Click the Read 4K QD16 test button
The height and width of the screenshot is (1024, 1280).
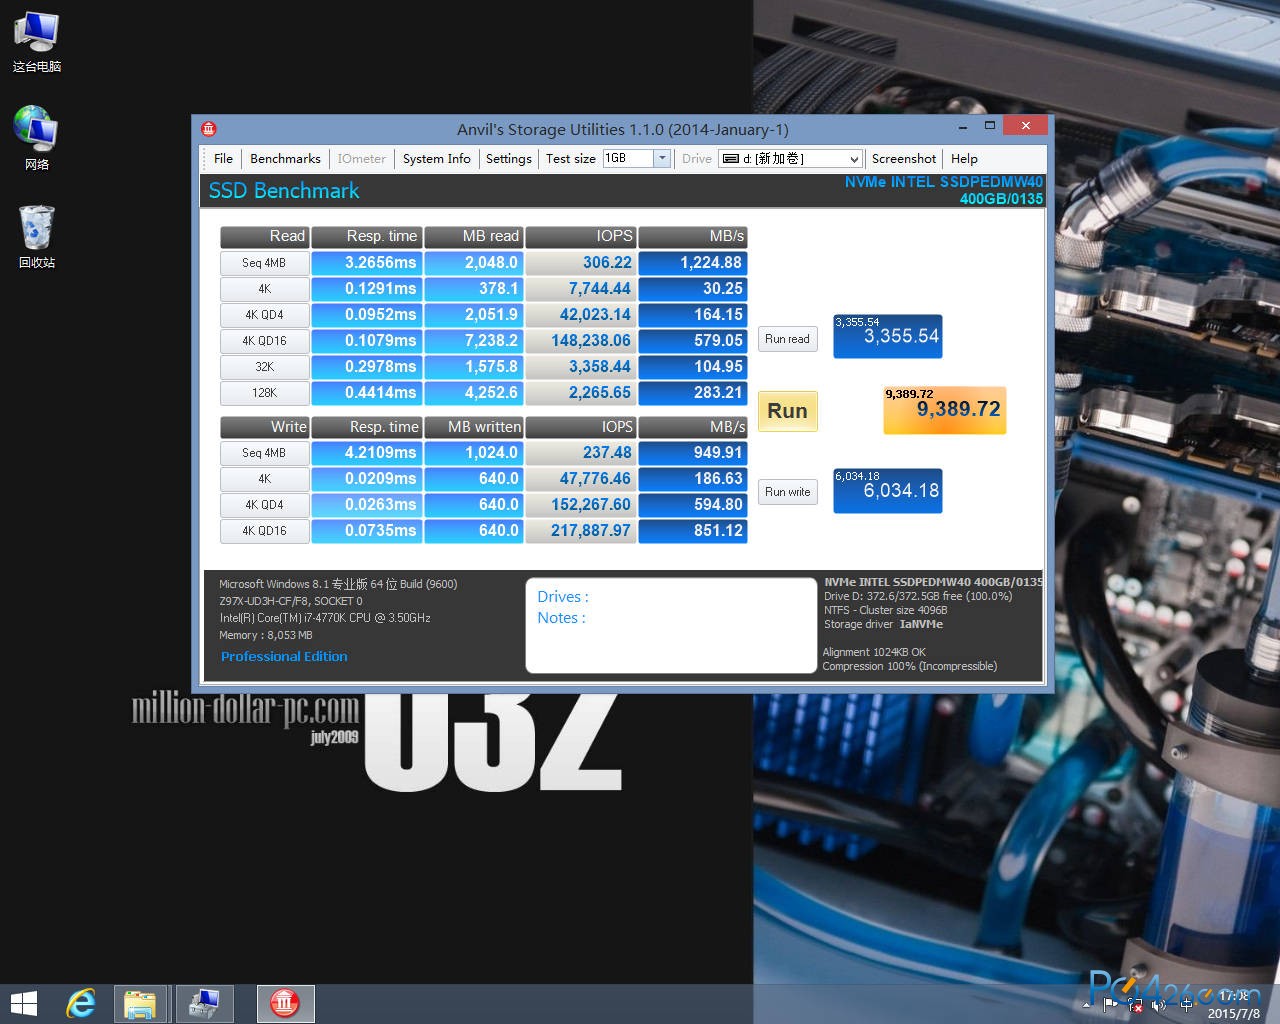tap(264, 341)
